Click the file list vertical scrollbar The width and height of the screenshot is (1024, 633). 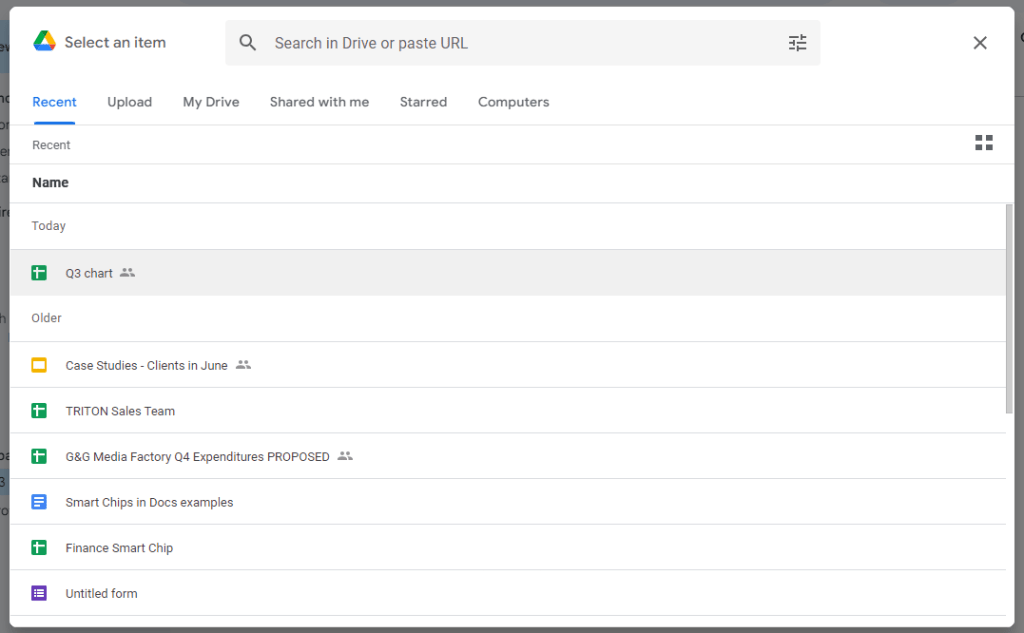(1009, 308)
